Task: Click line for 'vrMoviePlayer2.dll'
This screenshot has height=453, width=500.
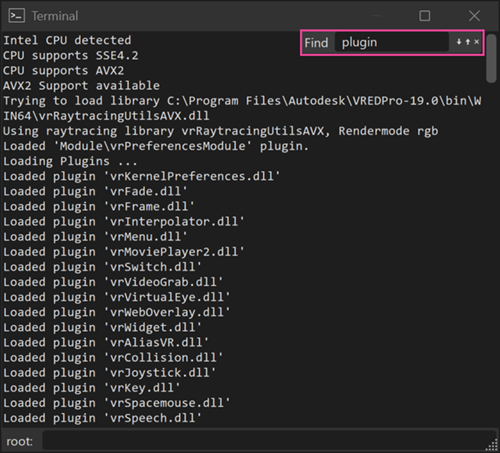Action: (x=124, y=252)
